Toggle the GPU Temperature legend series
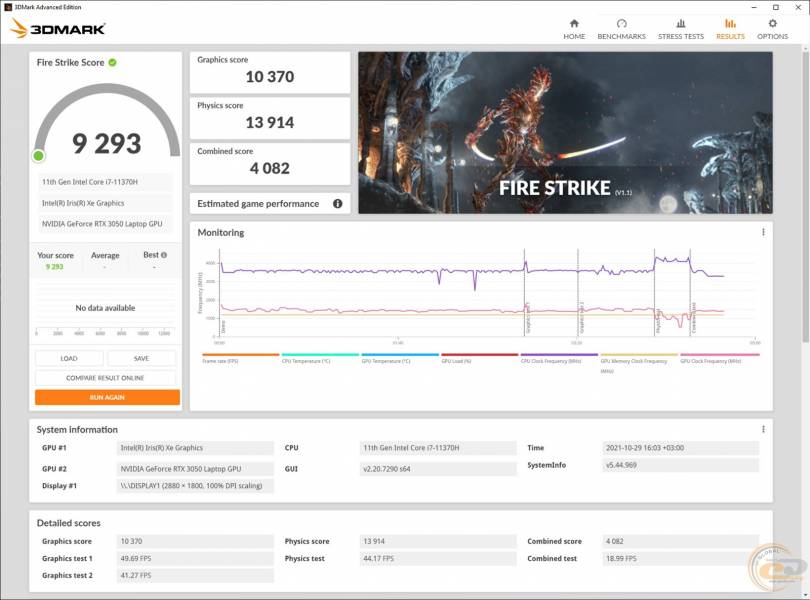The width and height of the screenshot is (810, 600). pos(400,358)
